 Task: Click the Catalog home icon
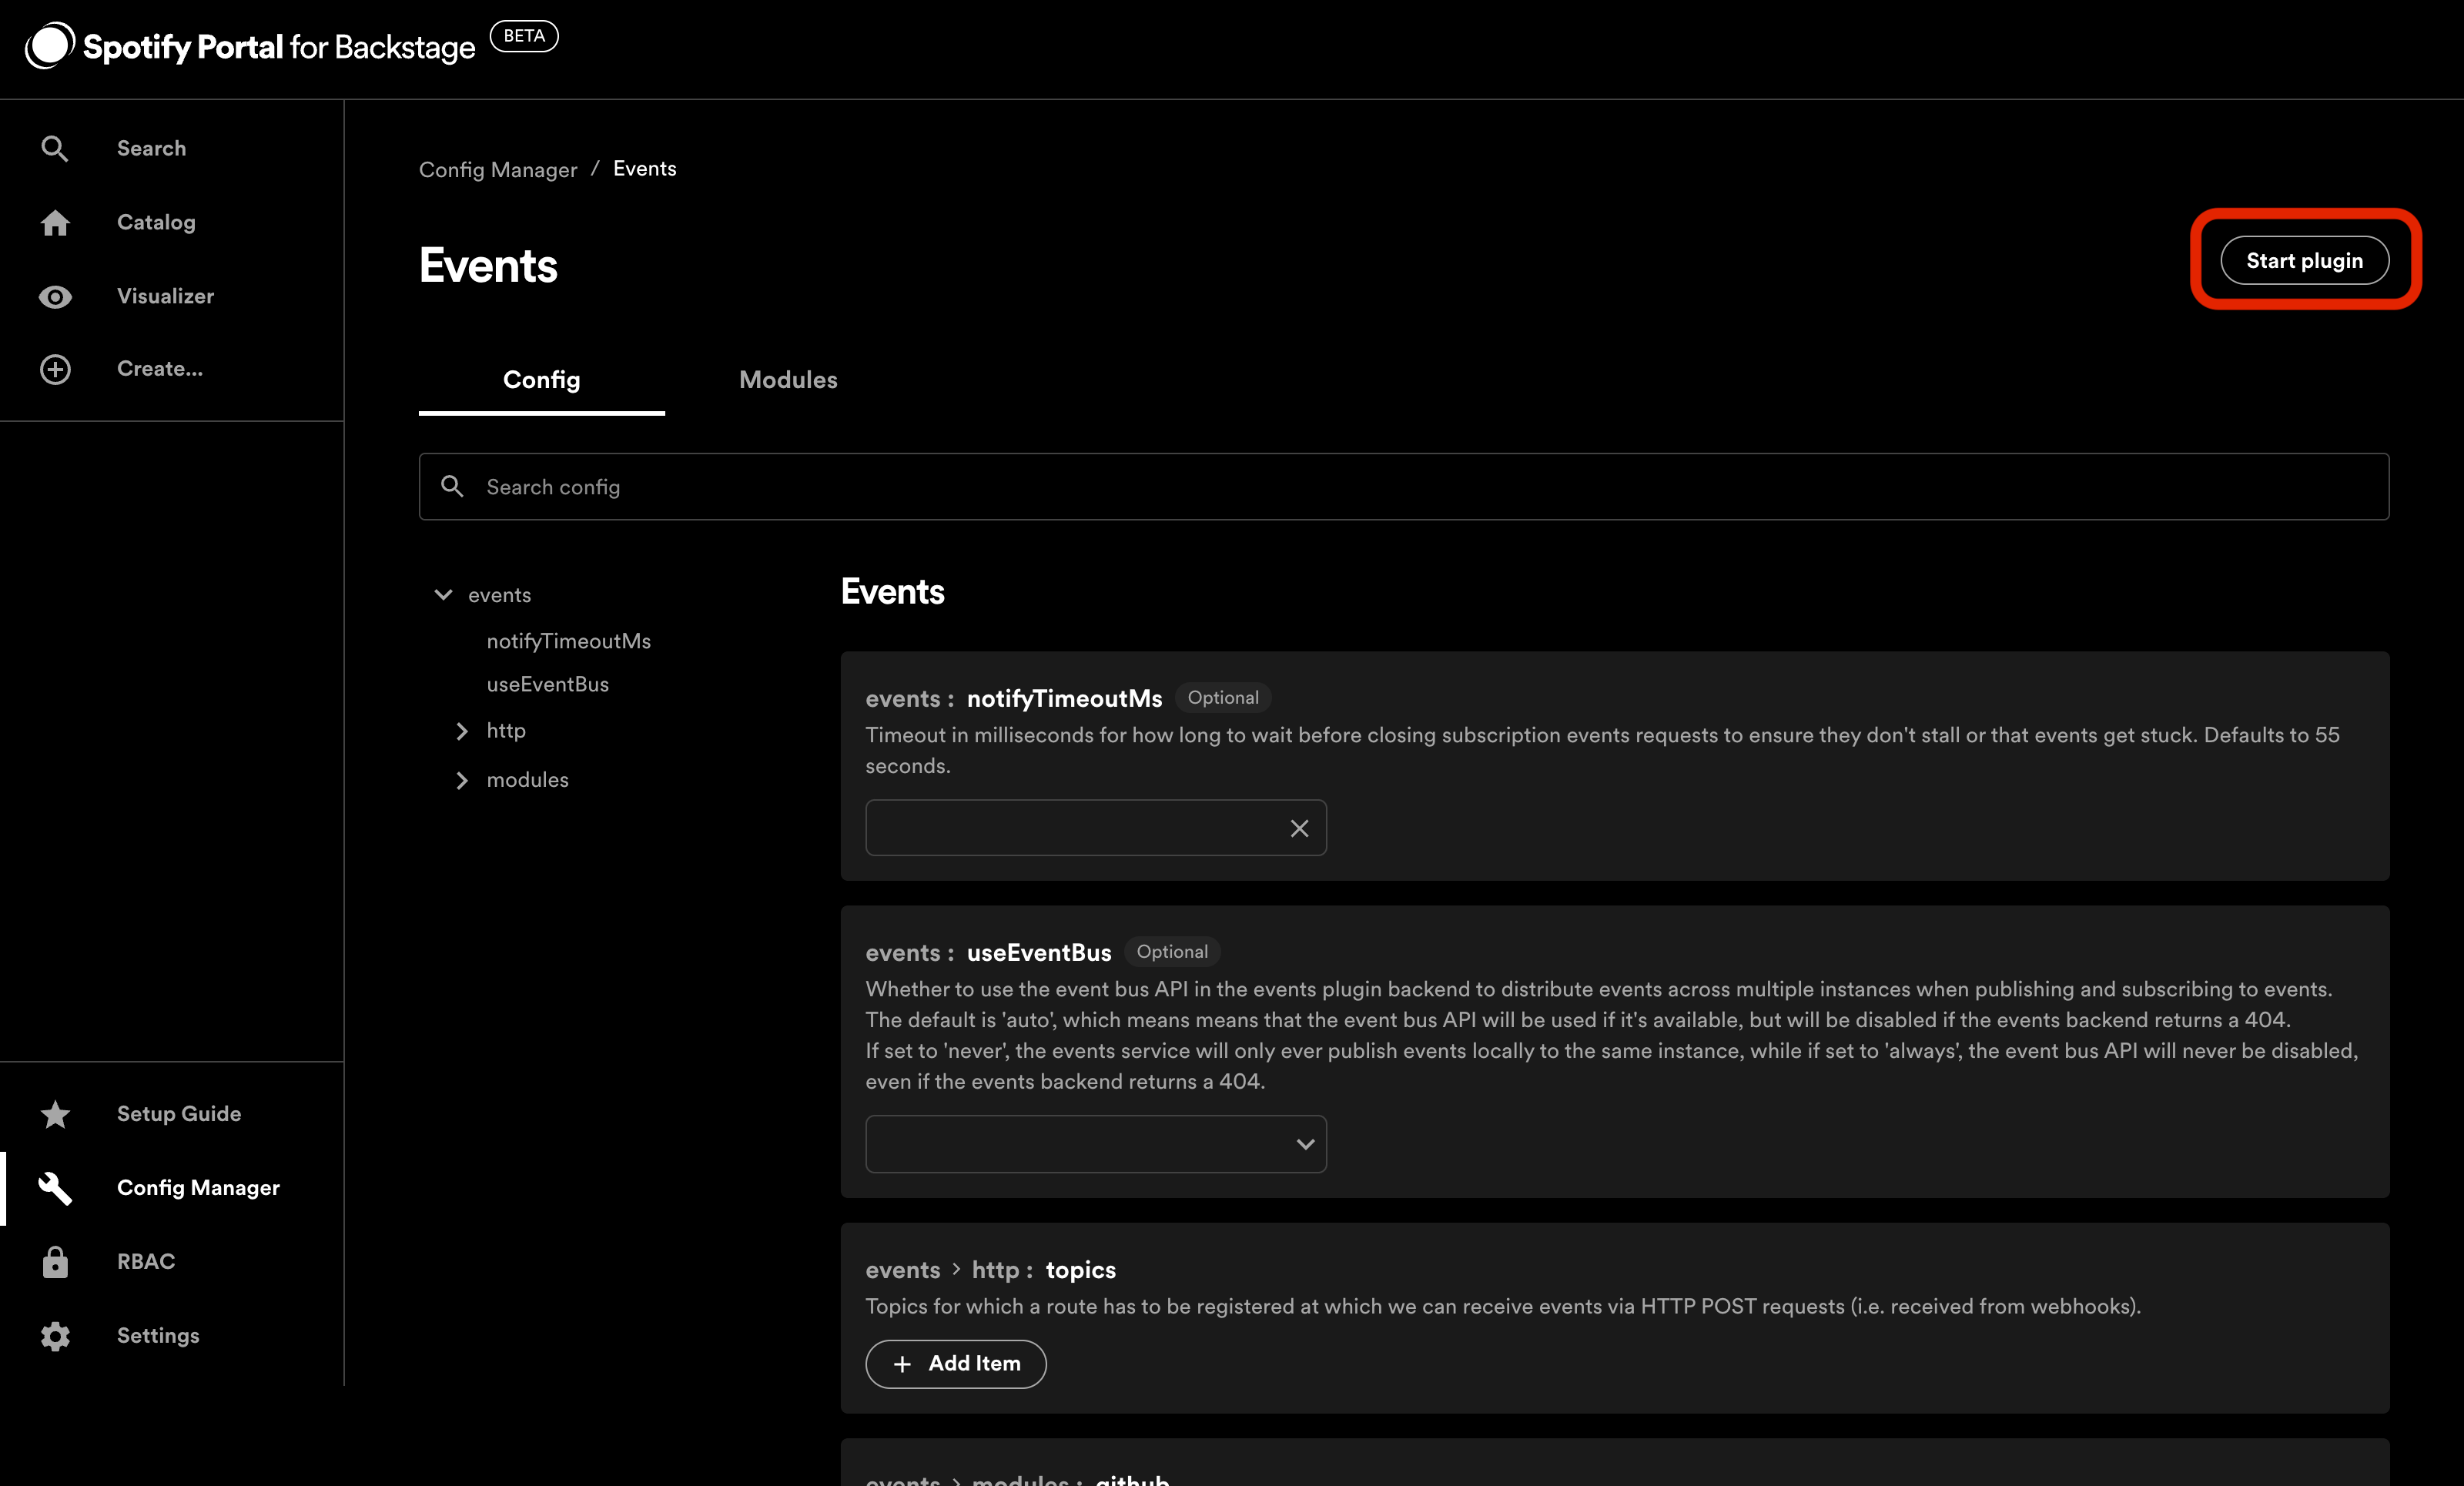[55, 222]
